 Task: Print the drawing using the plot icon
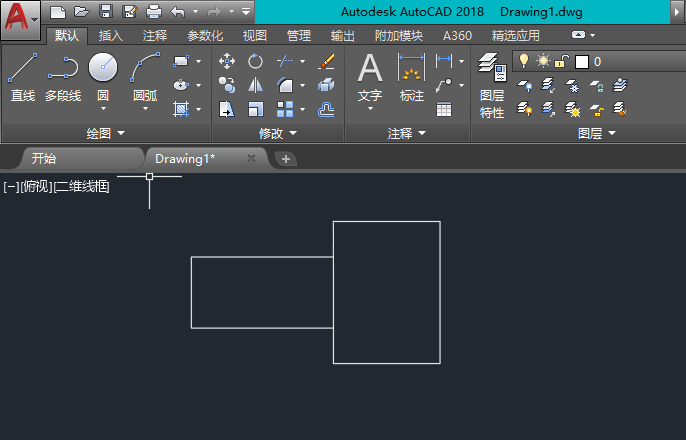pyautogui.click(x=154, y=12)
